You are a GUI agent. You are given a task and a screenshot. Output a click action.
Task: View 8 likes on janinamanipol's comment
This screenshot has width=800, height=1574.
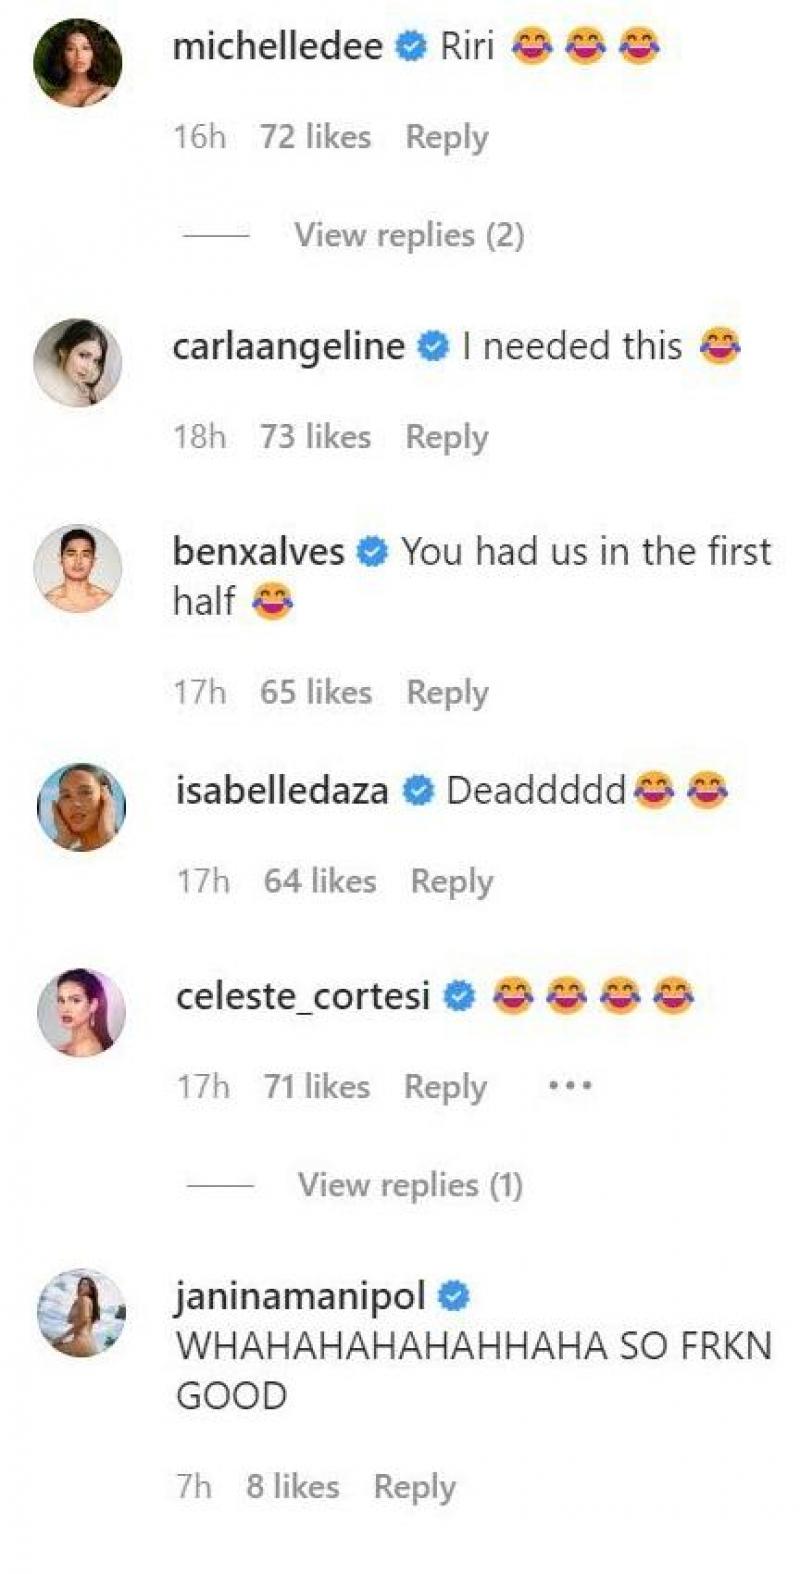[x=292, y=1487]
